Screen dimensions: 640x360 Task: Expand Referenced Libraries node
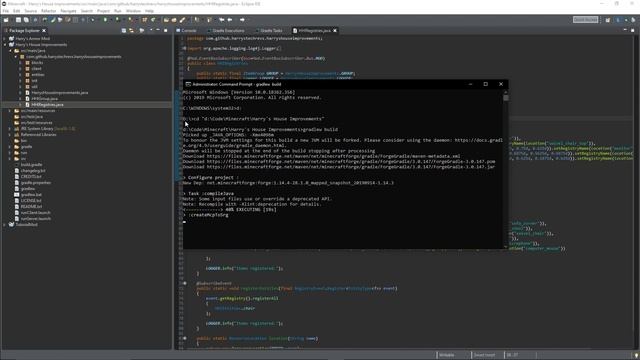(10, 135)
